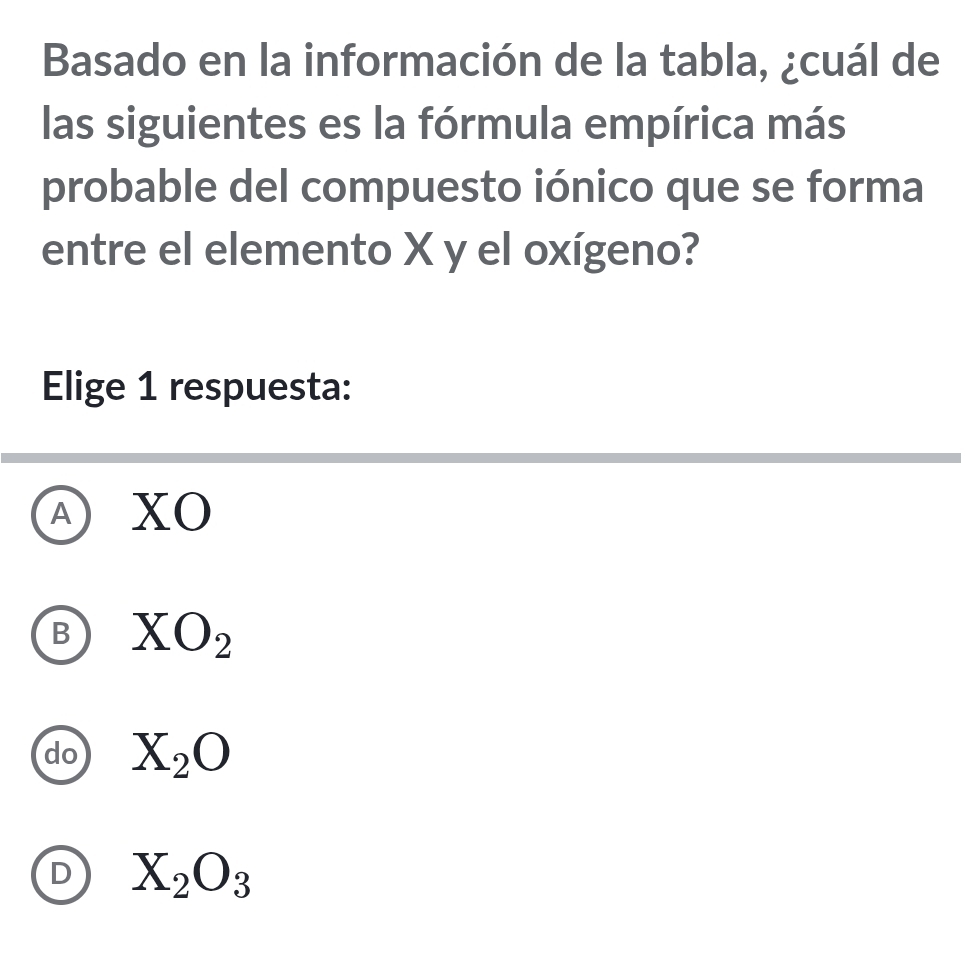Choose the X₂O₃ answer option
This screenshot has height=958, width=965.
pos(190,875)
